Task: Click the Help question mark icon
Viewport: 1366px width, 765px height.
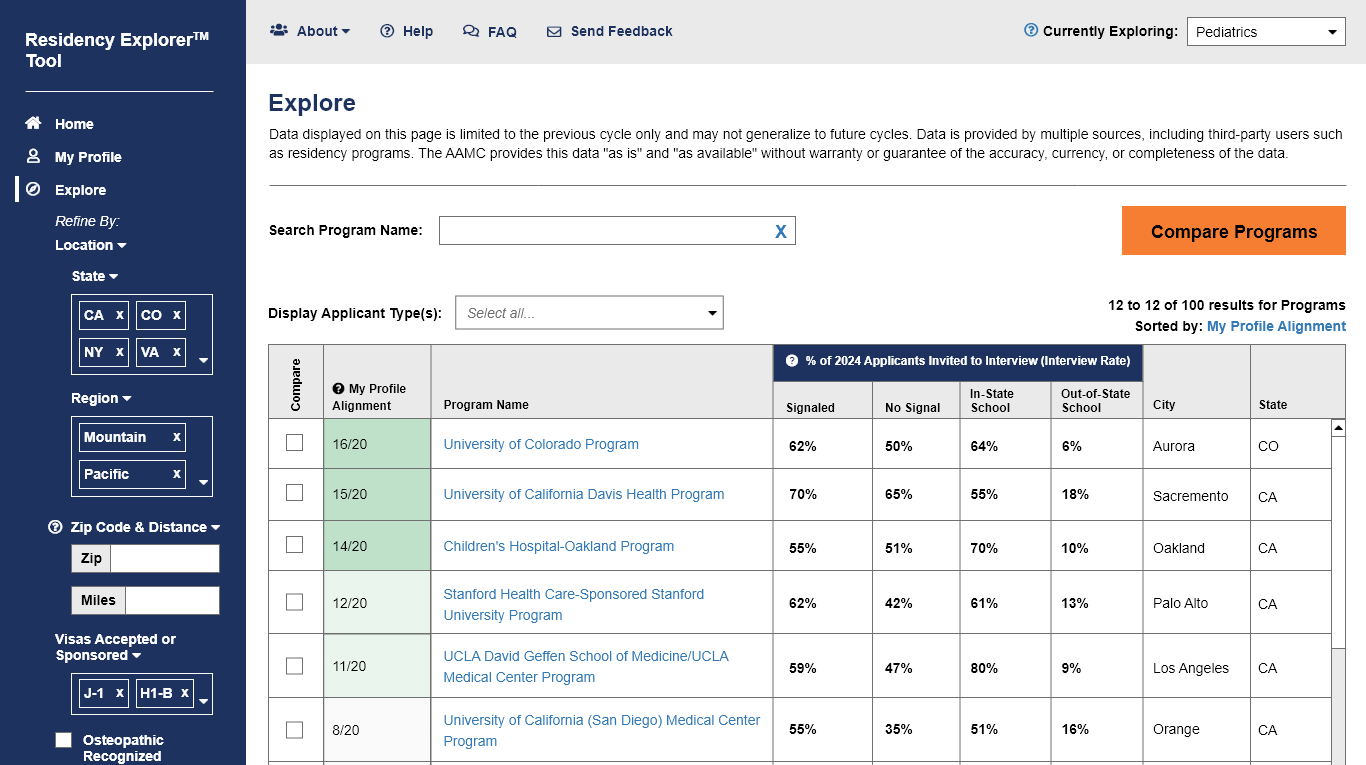Action: (387, 31)
